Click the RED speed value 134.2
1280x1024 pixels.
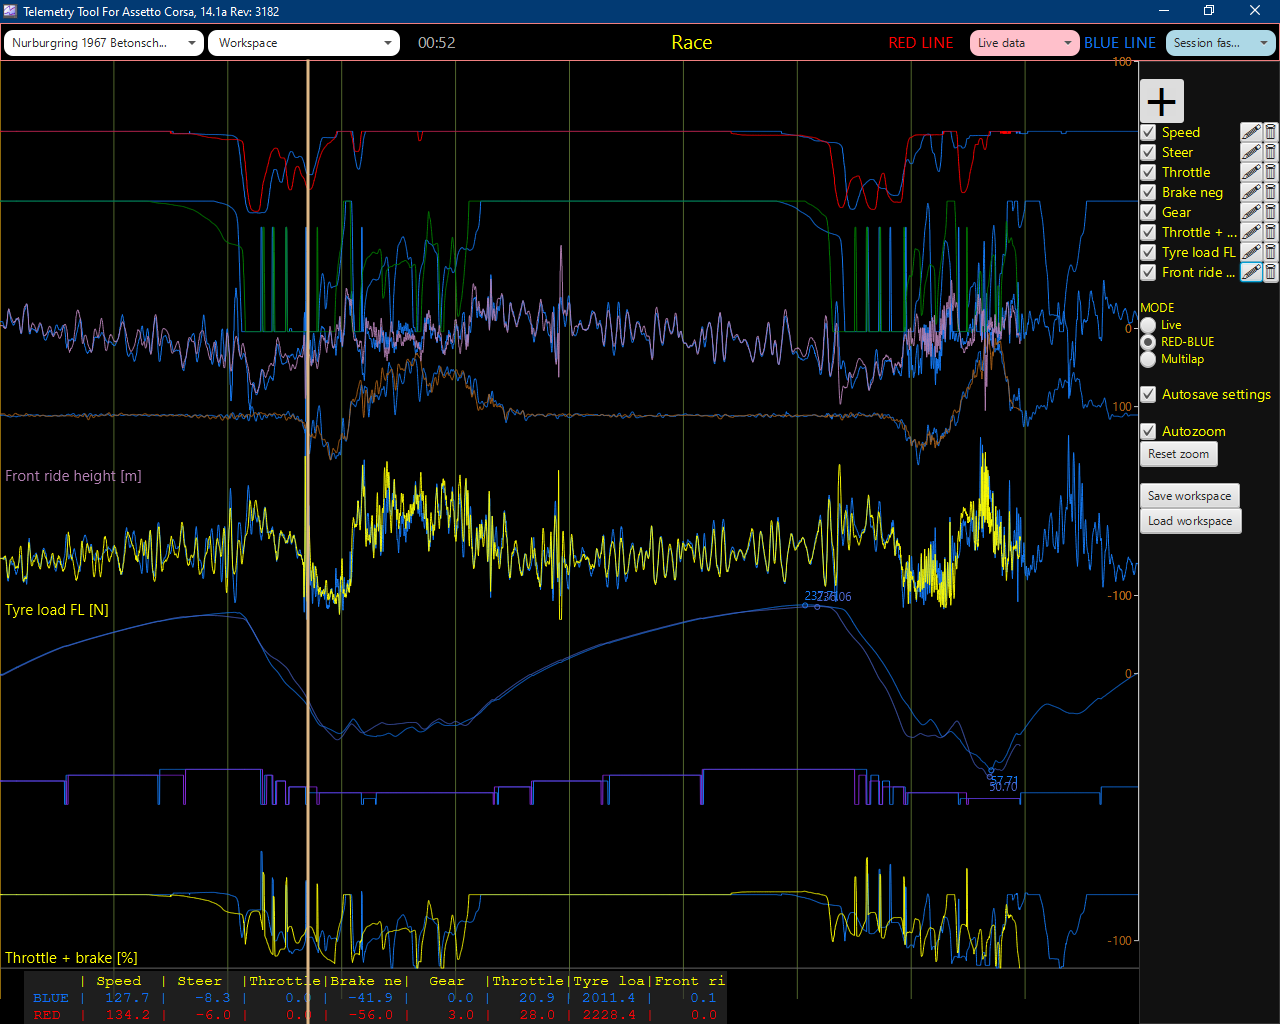127,1015
